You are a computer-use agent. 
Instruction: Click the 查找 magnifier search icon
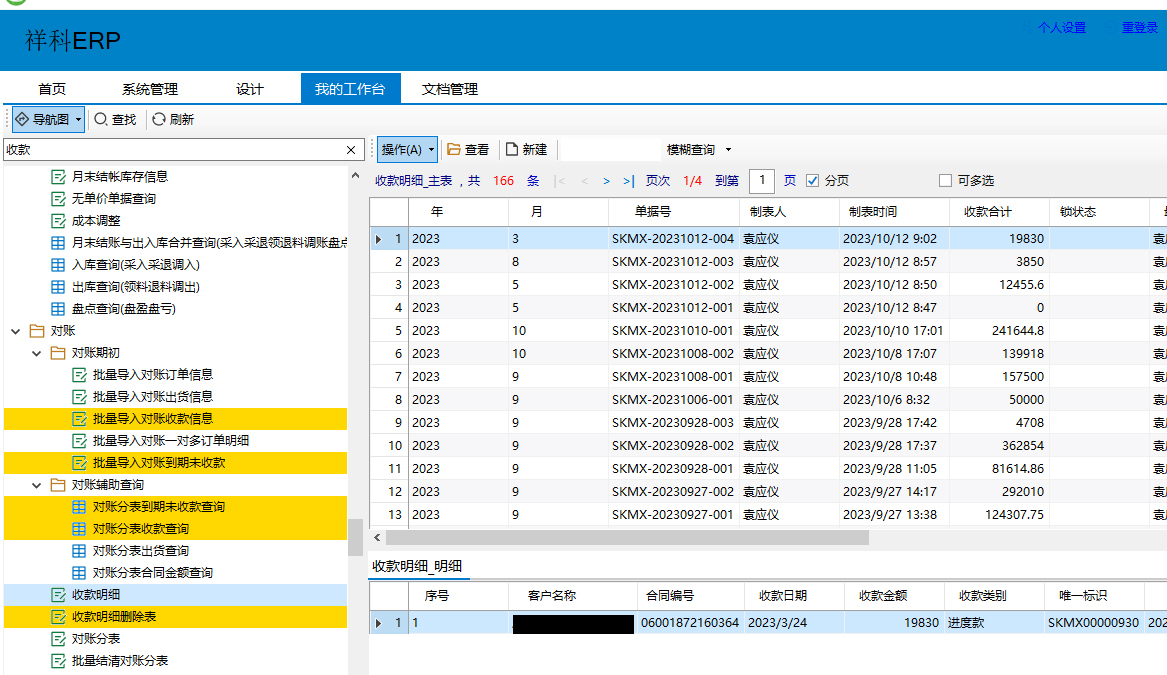(x=101, y=119)
